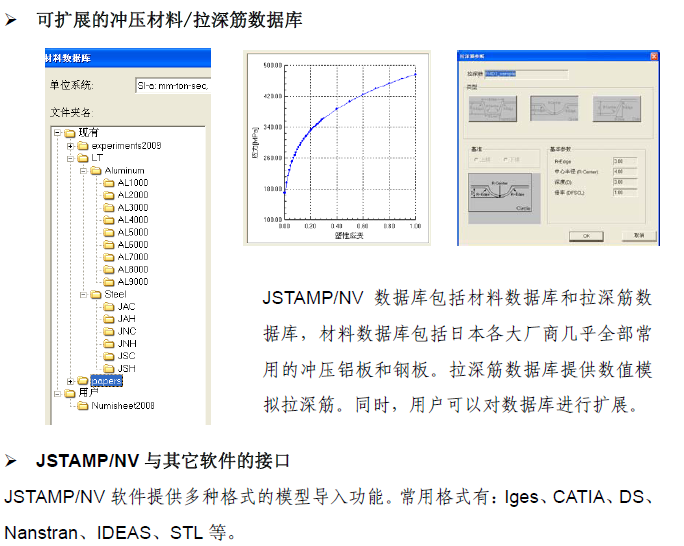Click the Numisheet2008 folder icon

(x=82, y=406)
